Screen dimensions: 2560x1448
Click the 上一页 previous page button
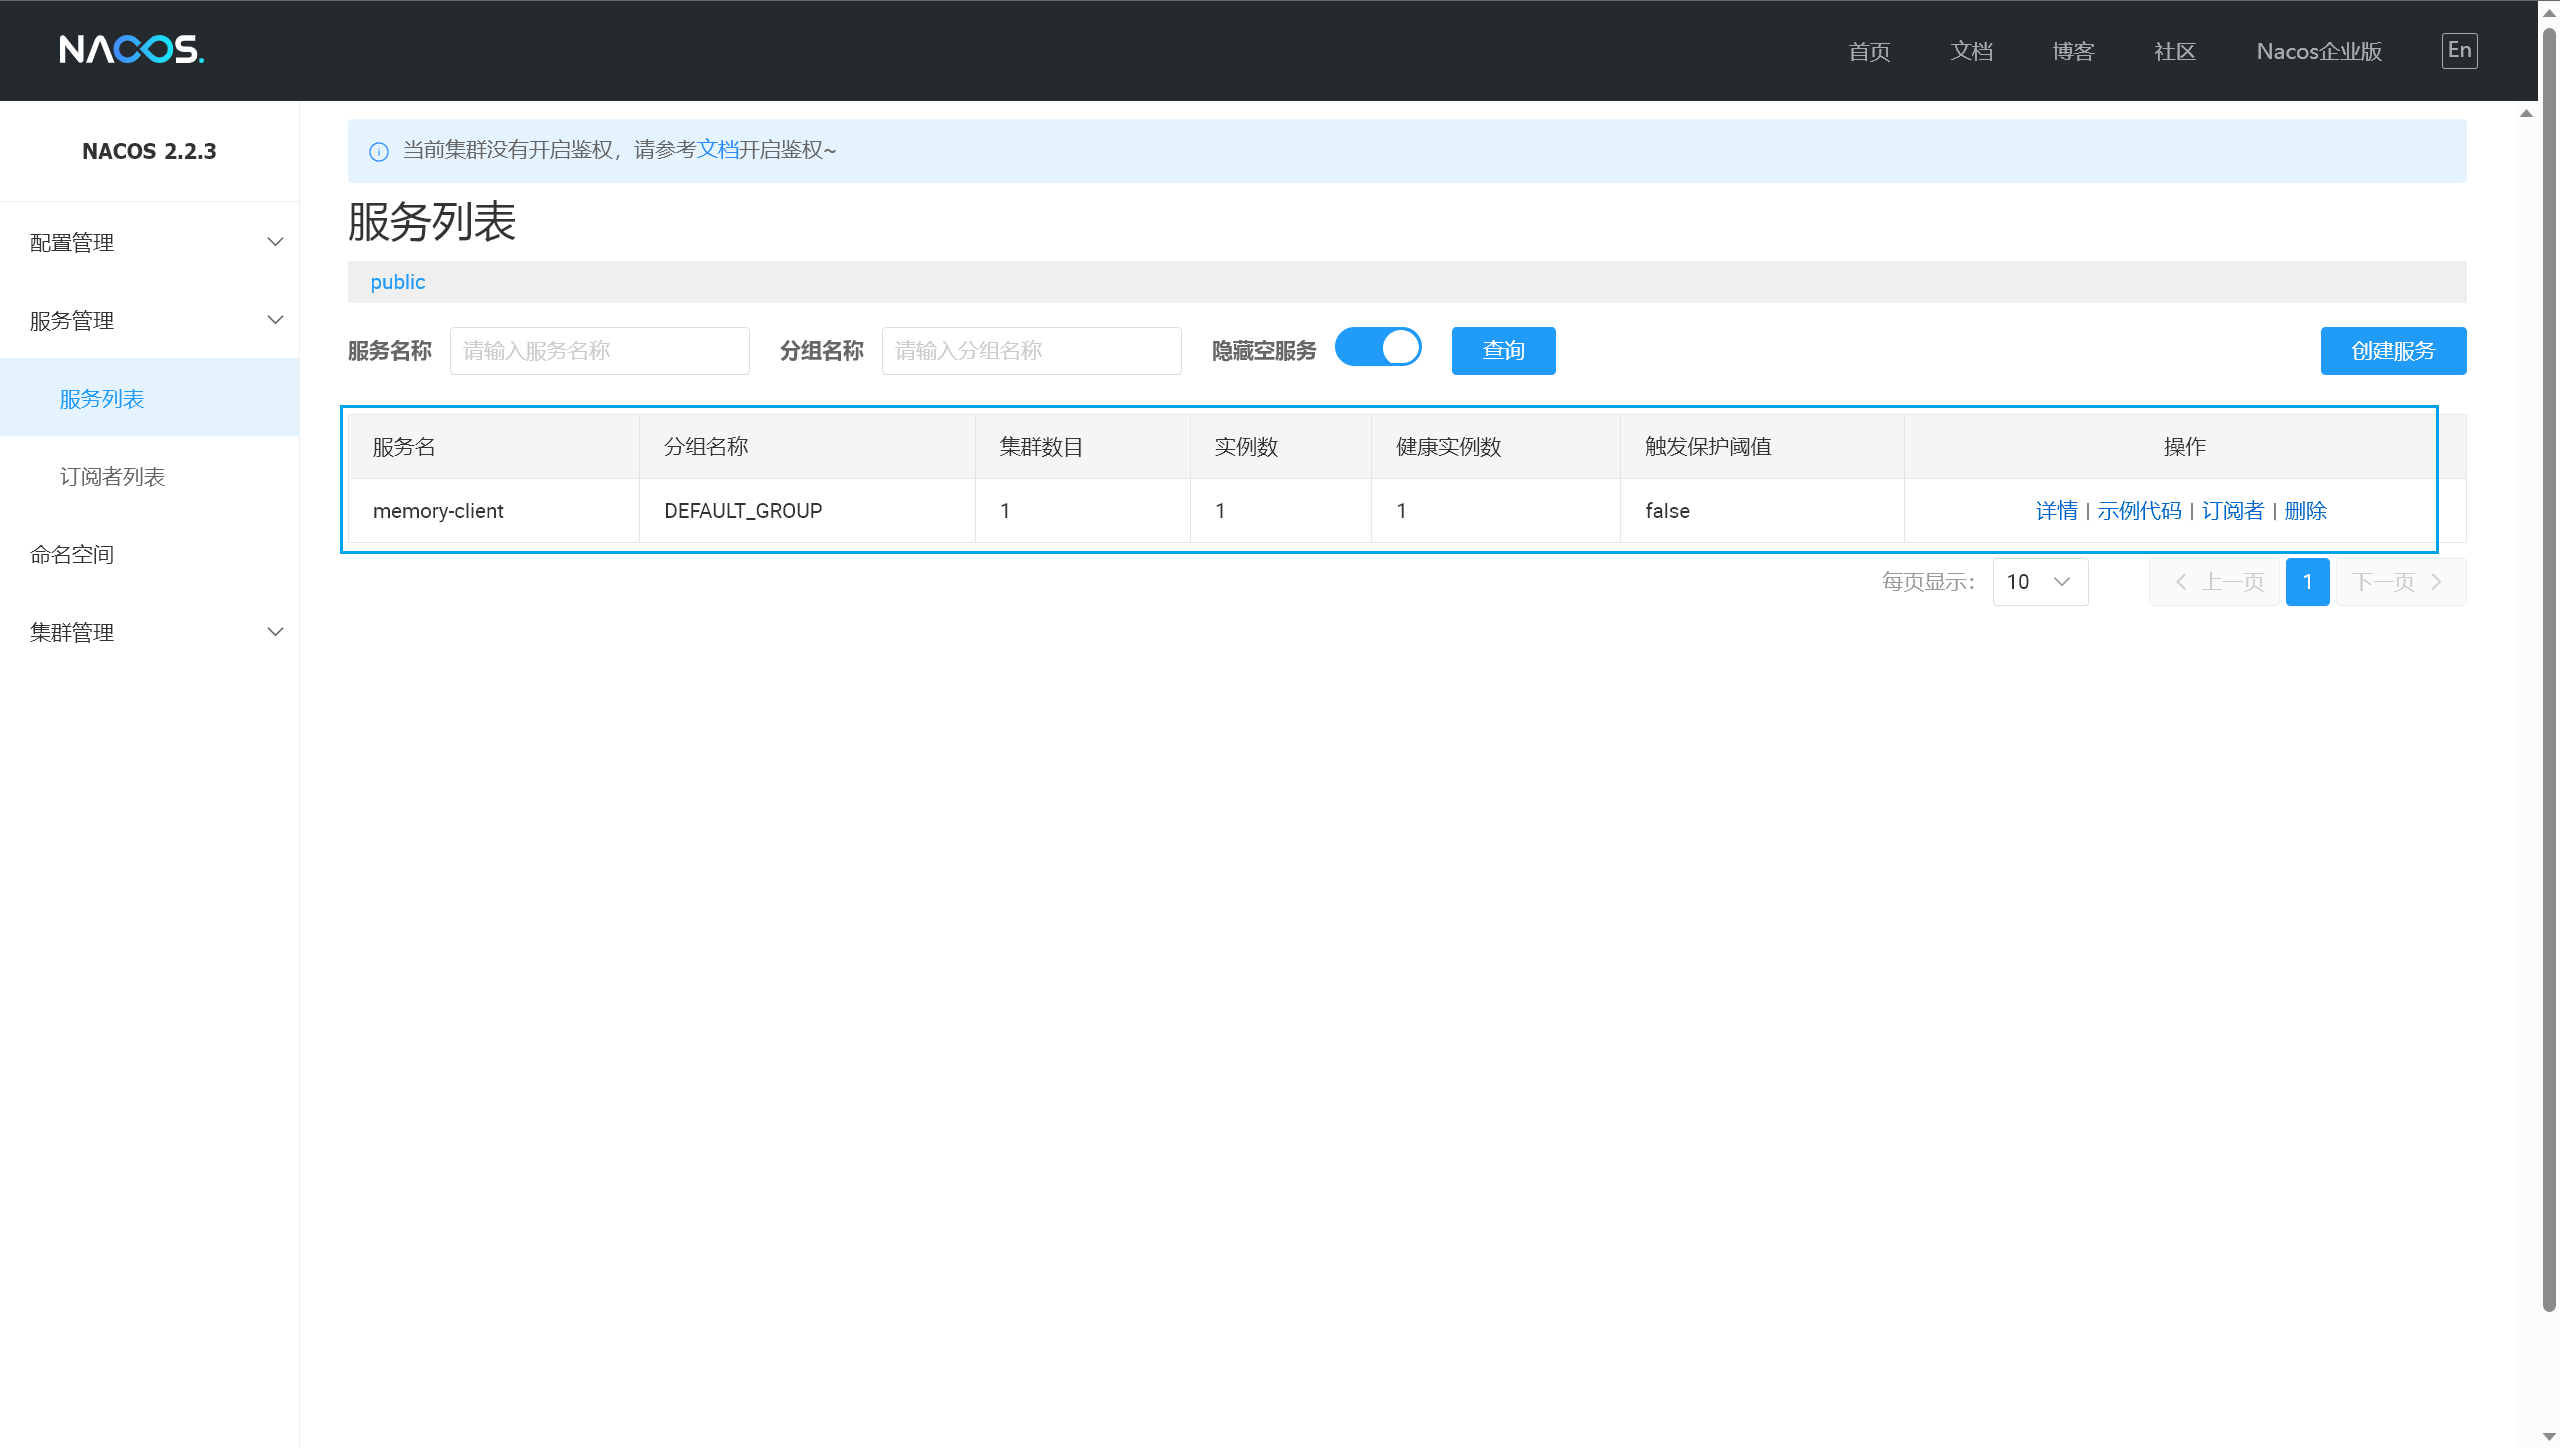tap(2214, 582)
